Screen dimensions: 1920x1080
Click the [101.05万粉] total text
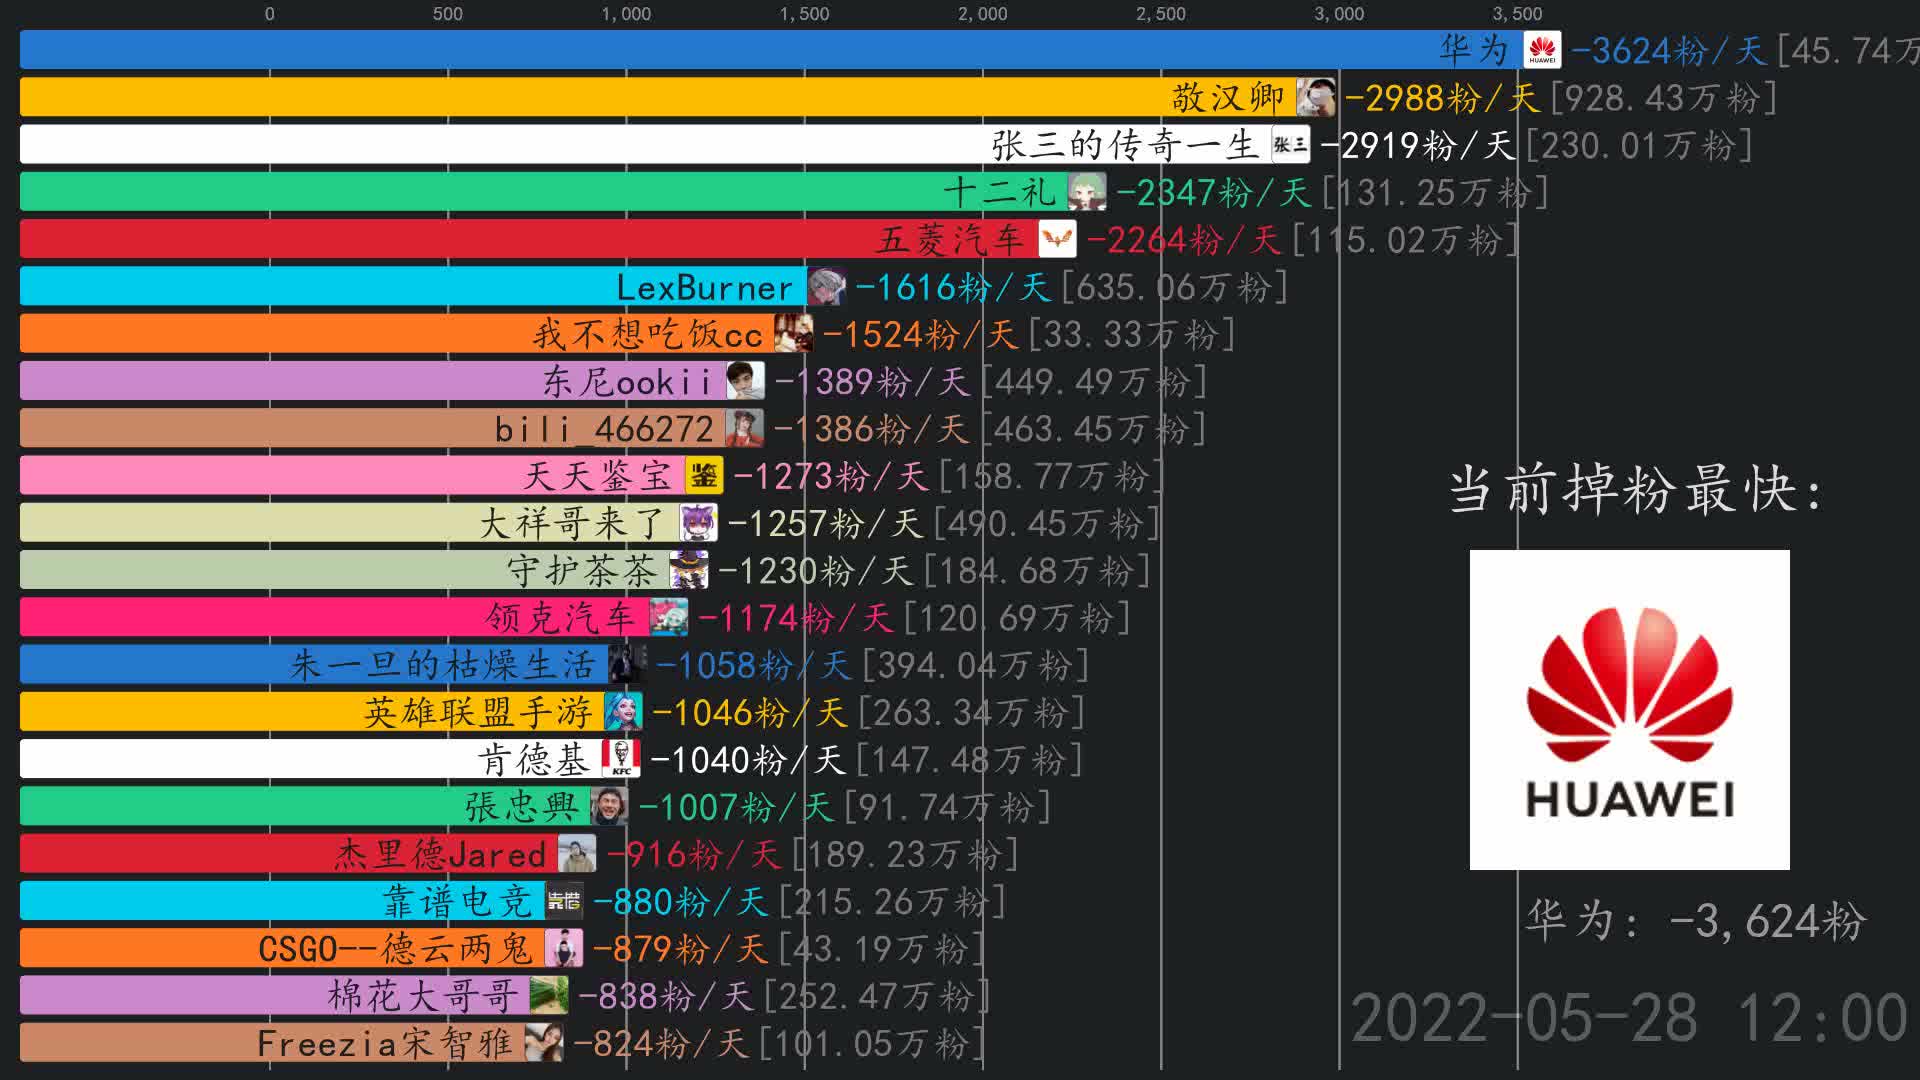873,1043
